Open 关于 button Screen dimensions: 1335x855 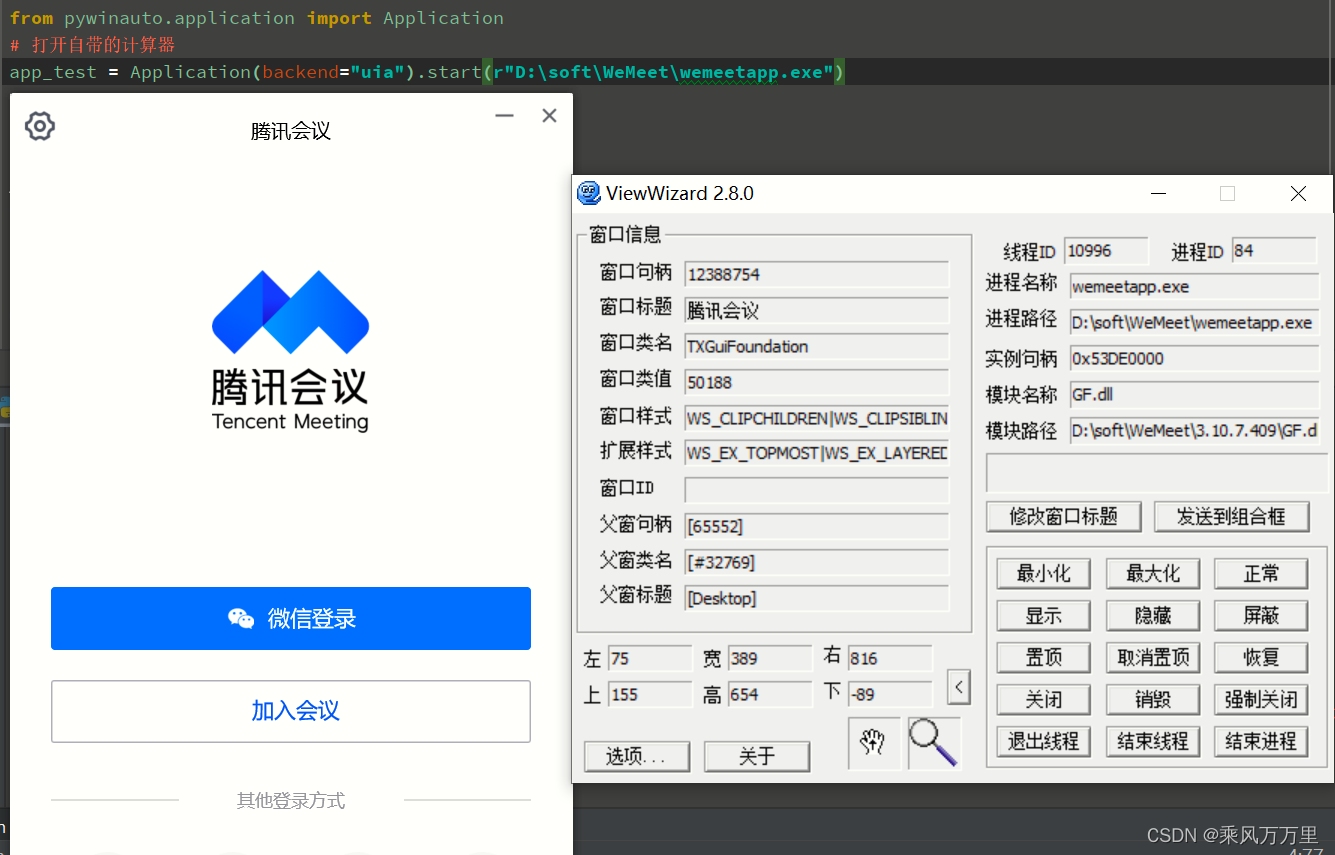(x=757, y=757)
